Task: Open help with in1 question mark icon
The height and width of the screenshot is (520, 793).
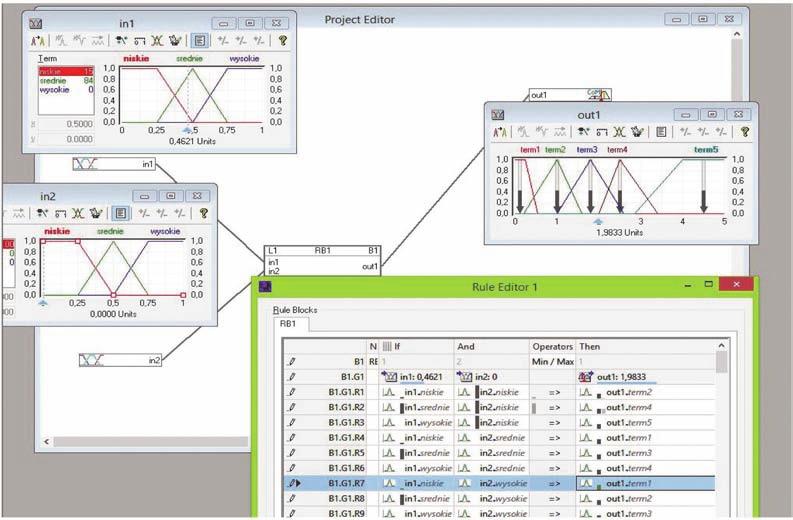Action: 282,40
